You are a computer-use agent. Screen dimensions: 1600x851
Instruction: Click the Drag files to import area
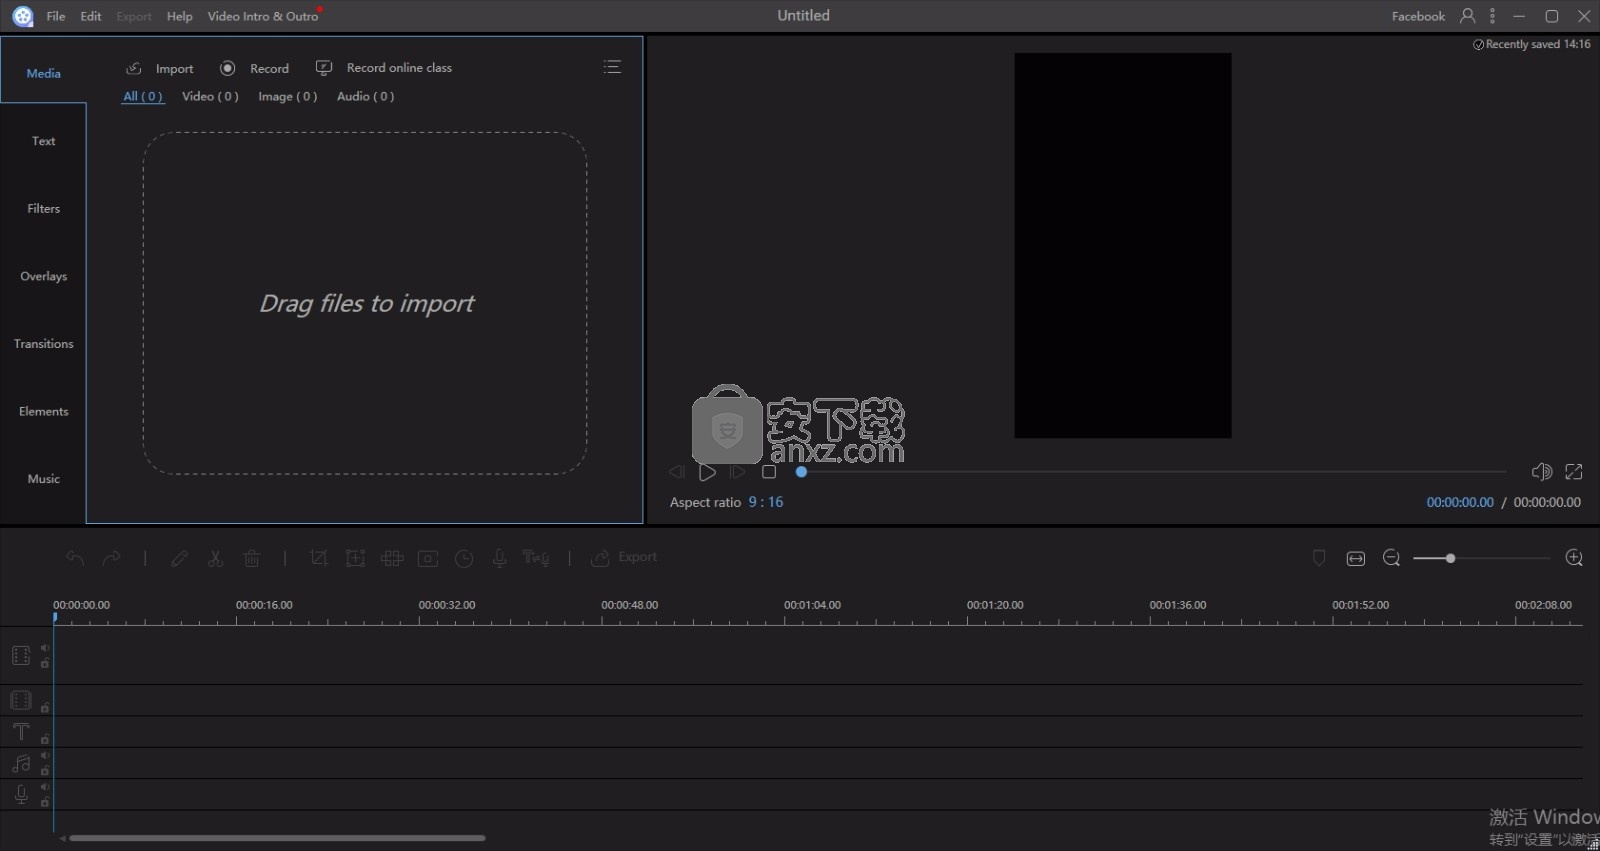pyautogui.click(x=365, y=303)
